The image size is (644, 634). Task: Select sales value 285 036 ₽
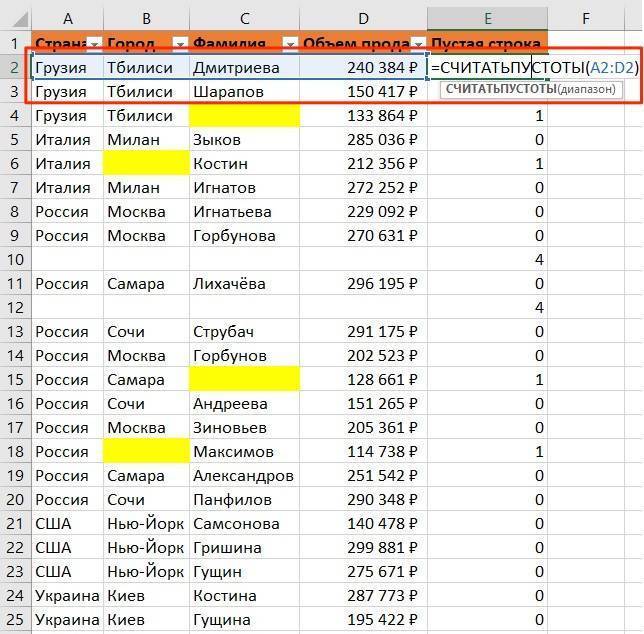(x=363, y=140)
